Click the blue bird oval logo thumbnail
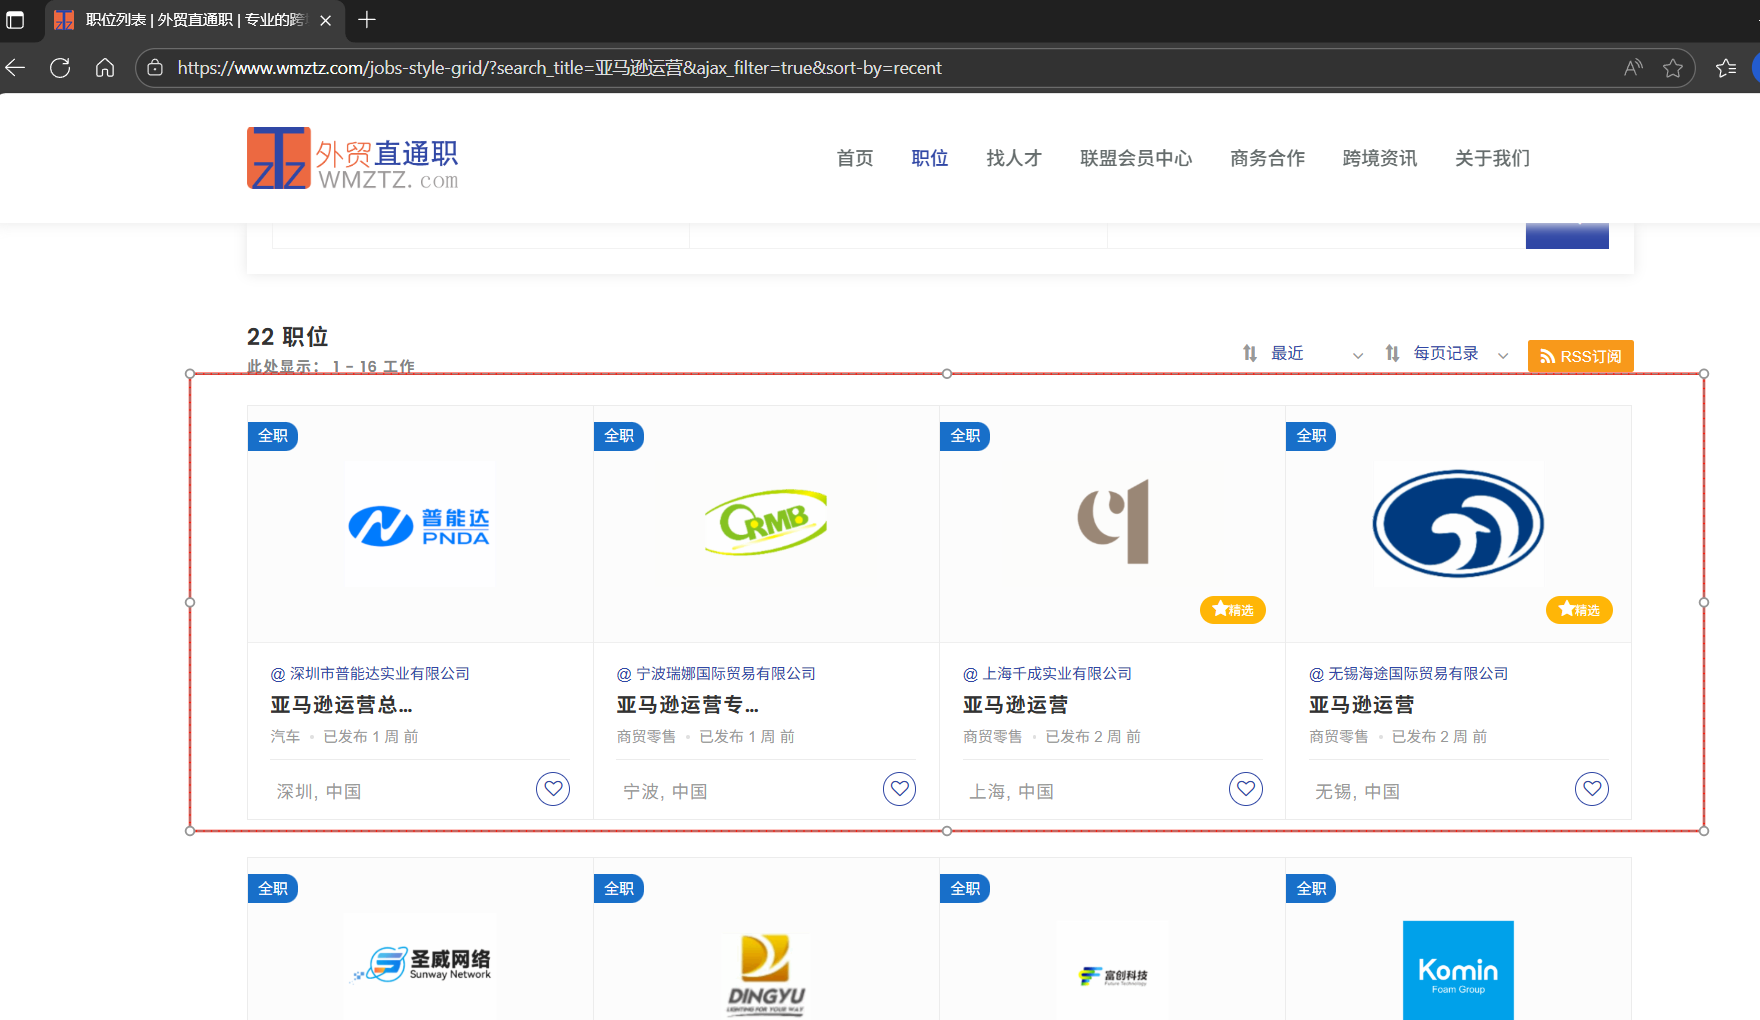 (x=1458, y=523)
